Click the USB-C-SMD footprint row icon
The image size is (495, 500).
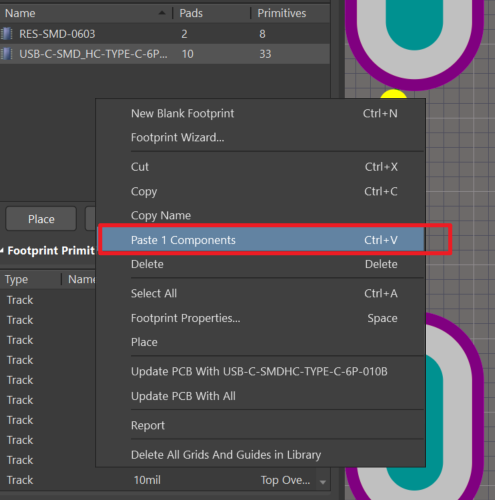[x=7, y=54]
